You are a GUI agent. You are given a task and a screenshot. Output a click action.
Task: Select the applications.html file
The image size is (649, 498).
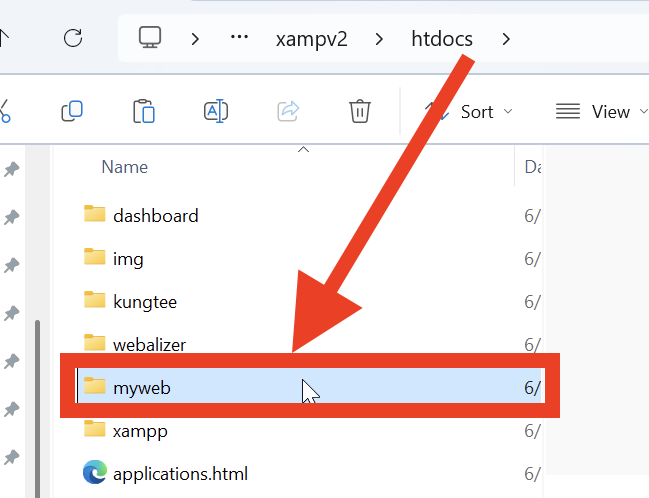click(x=180, y=473)
